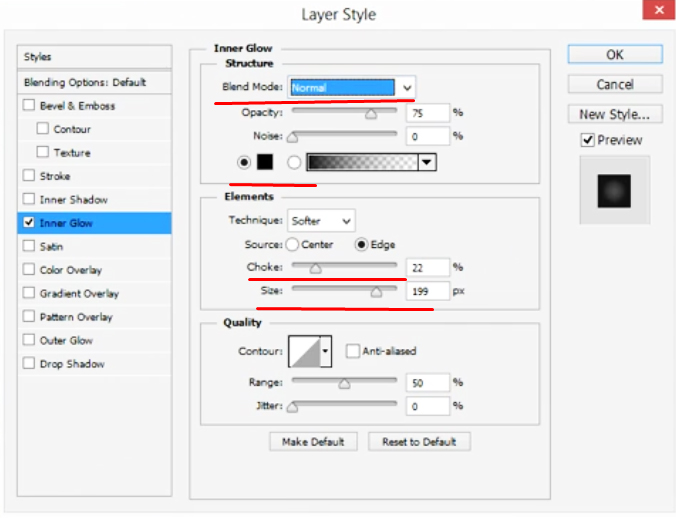Choose Center as glow source
Image resolution: width=676 pixels, height=518 pixels.
(292, 244)
